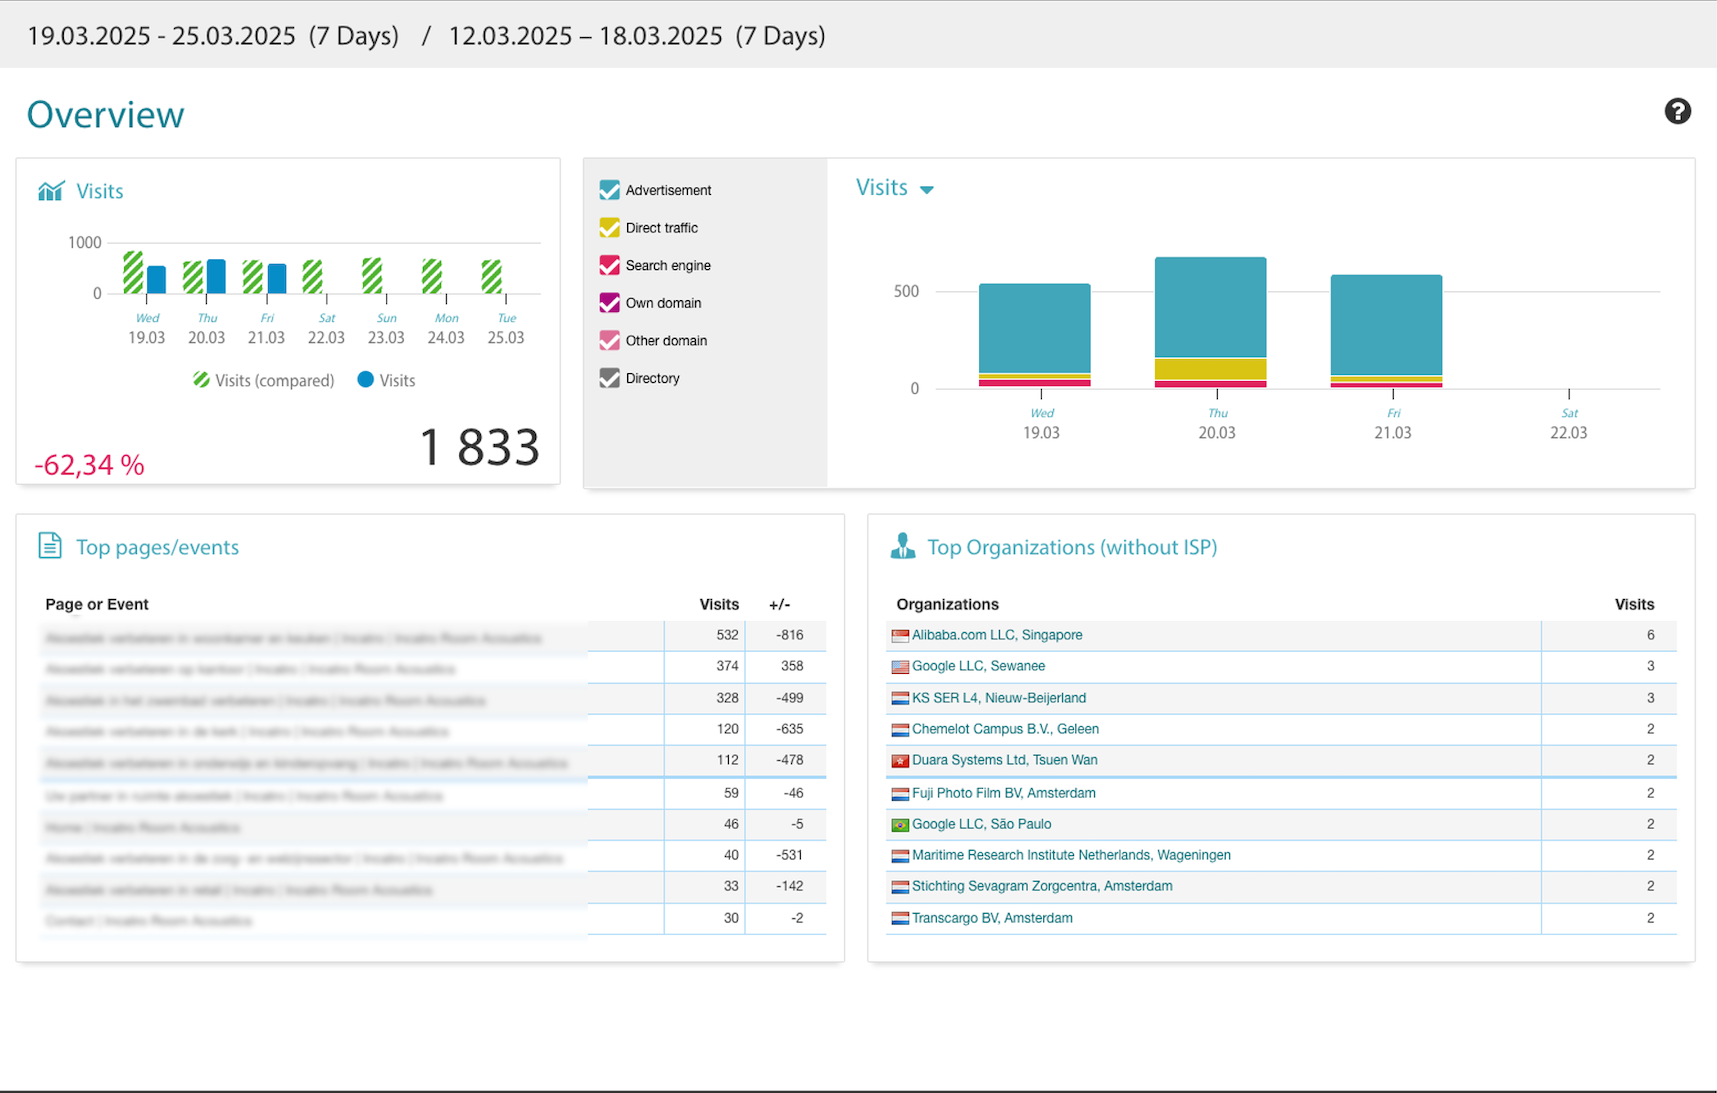Click the Top pages/events document icon
Screen dimensions: 1717x1093
[50, 545]
